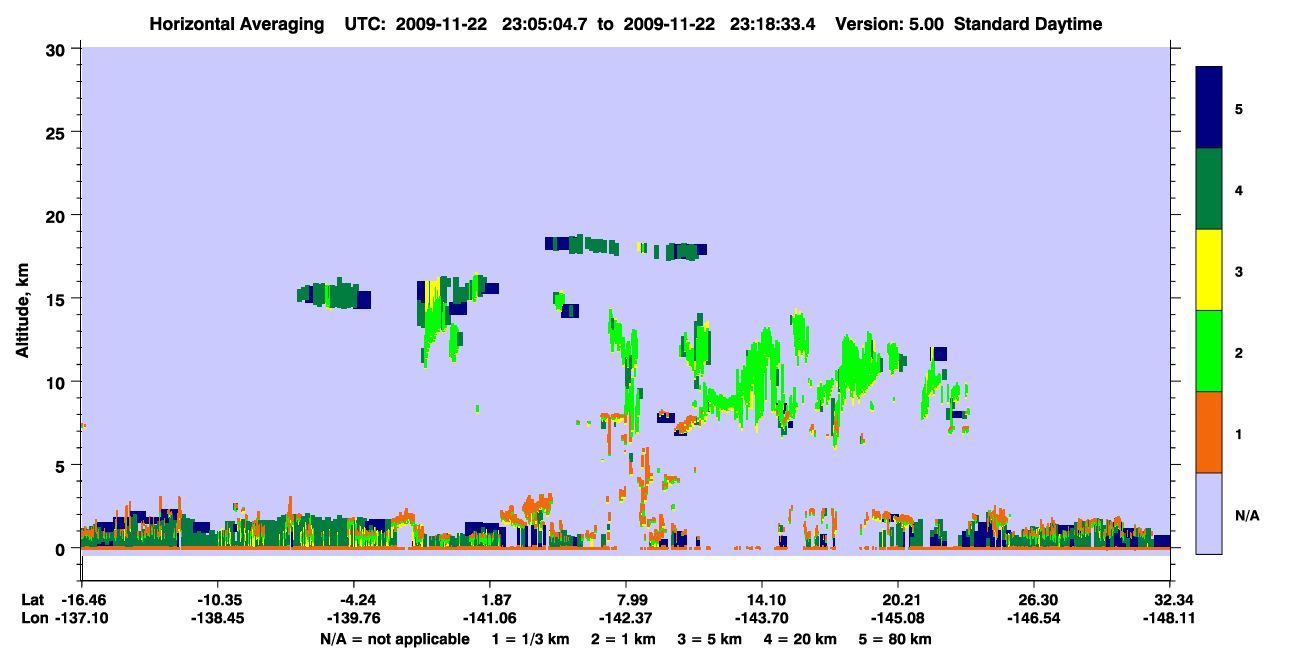Click colorbar label 5
This screenshot has width=1300, height=667.
pyautogui.click(x=1239, y=108)
